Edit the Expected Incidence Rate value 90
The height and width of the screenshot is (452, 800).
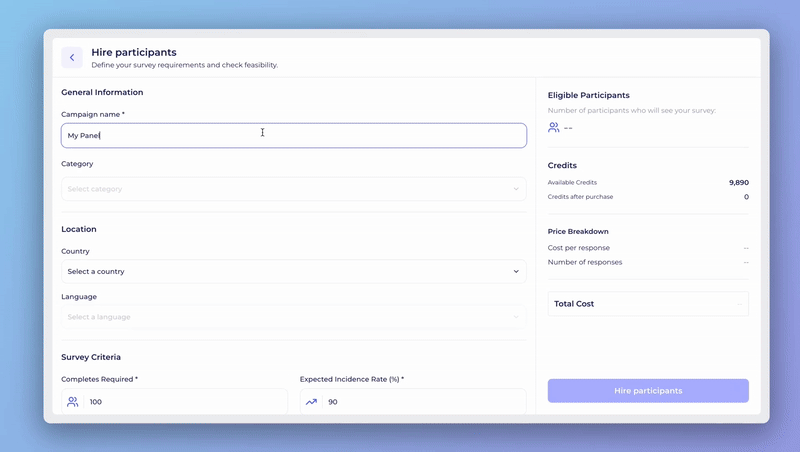coord(413,401)
